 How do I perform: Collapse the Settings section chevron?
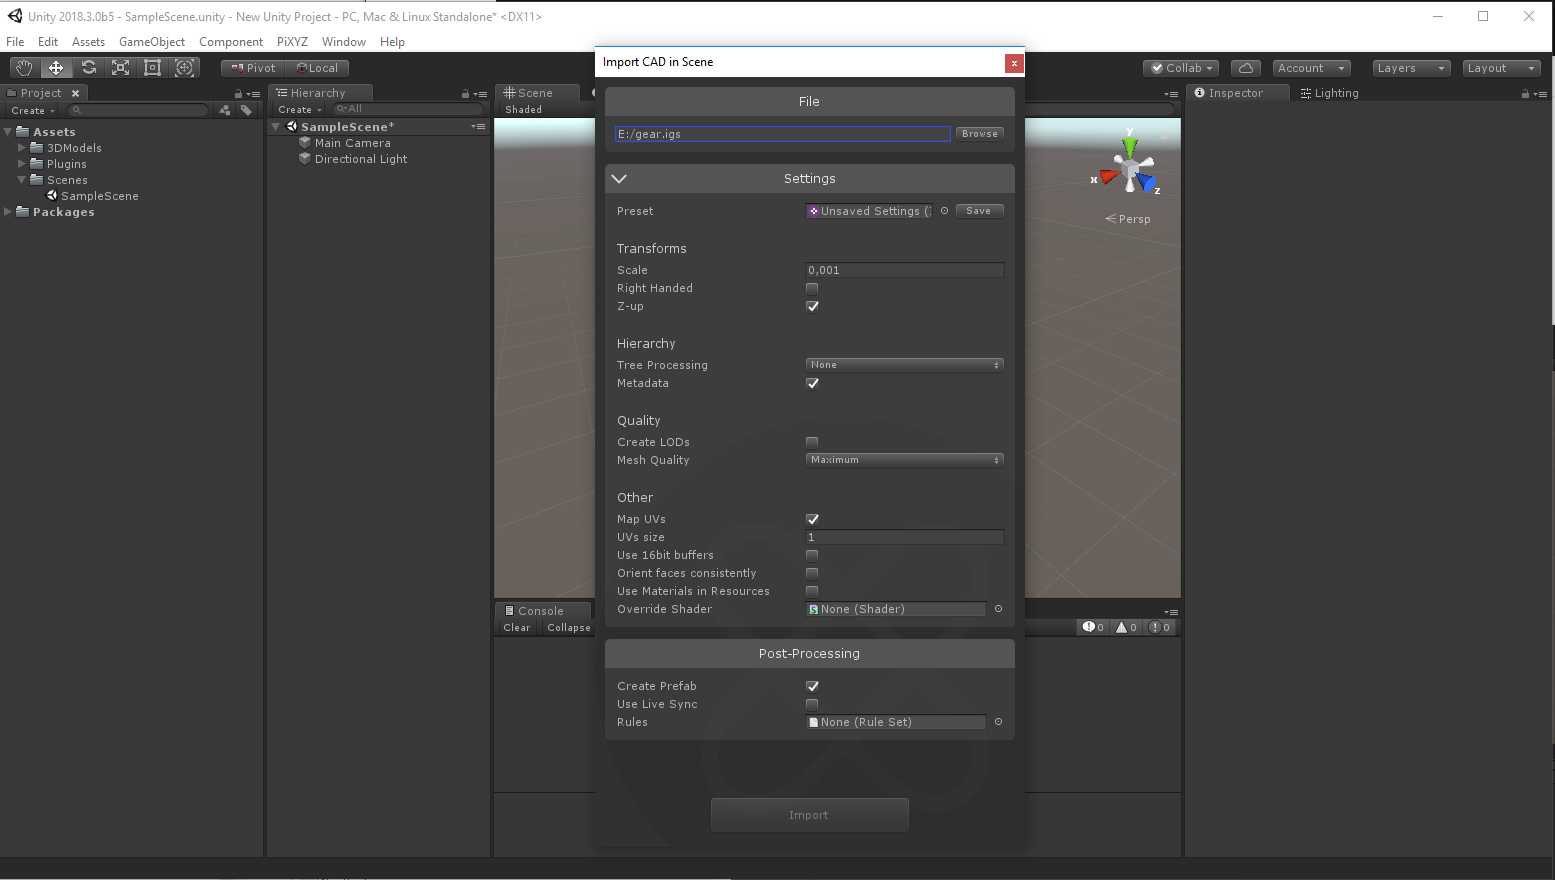[619, 179]
